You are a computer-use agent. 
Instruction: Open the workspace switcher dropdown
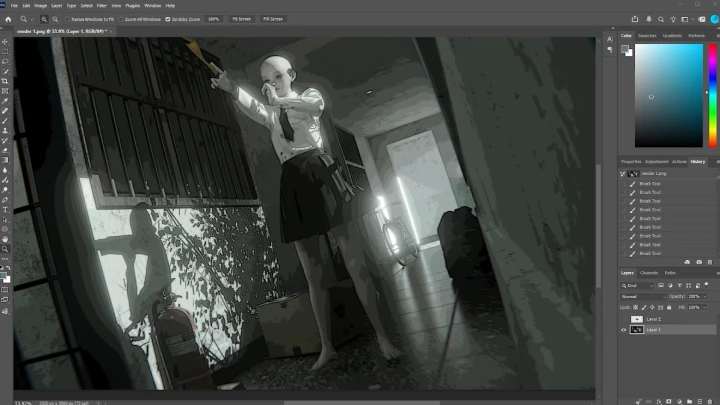click(x=686, y=19)
